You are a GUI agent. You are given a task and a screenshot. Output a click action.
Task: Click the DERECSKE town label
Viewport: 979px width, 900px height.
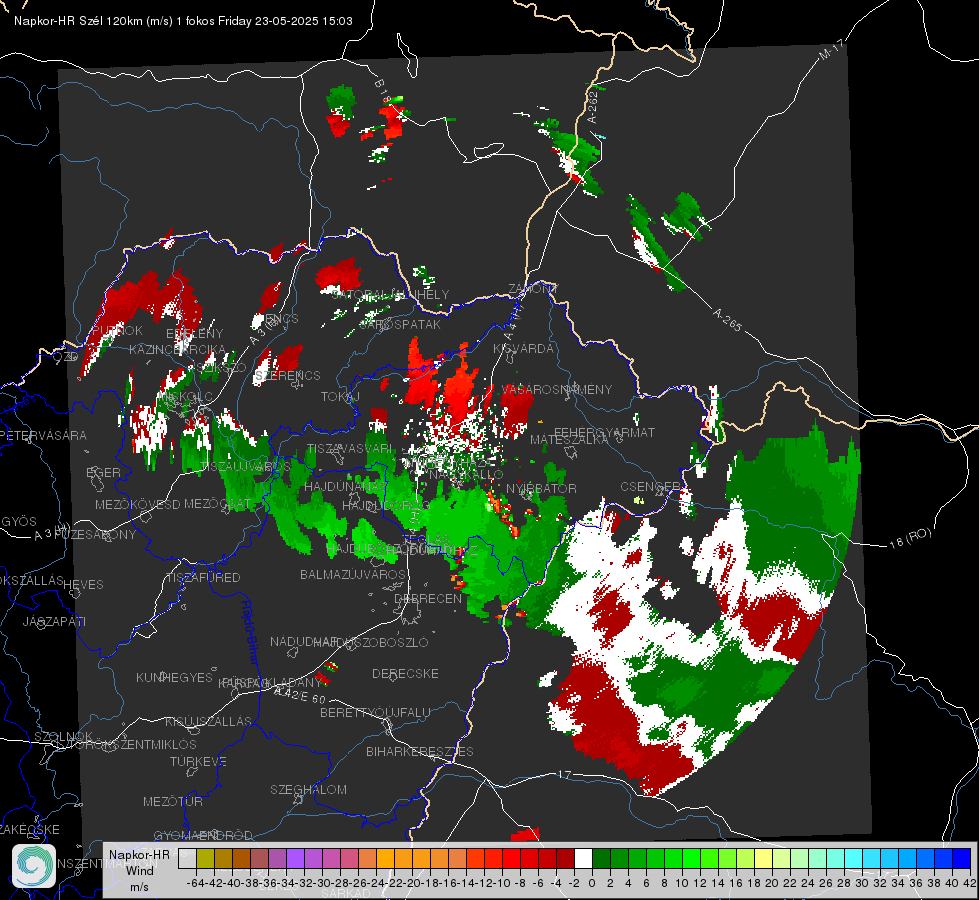[x=405, y=674]
